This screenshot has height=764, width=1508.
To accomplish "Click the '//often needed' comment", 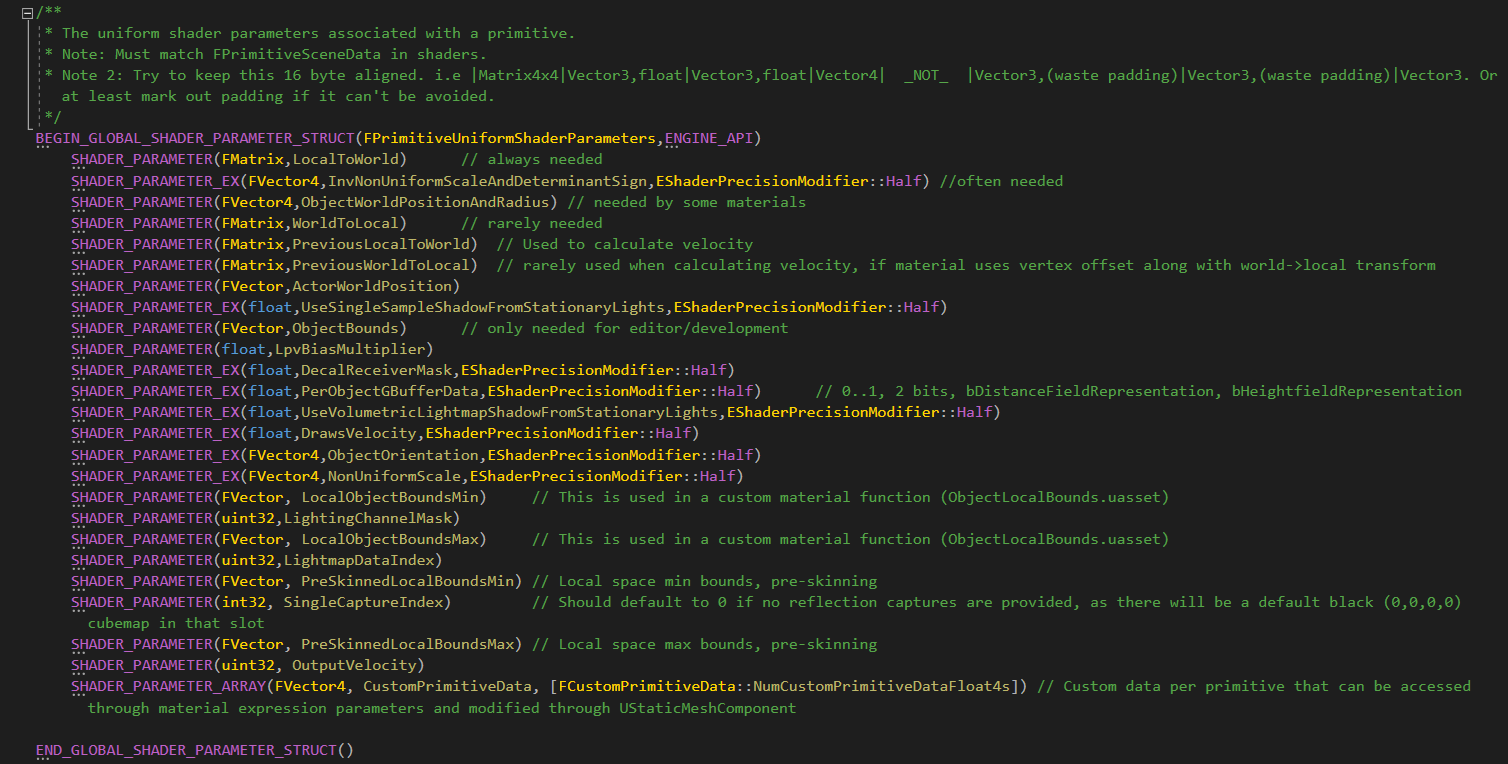I will click(x=1001, y=181).
